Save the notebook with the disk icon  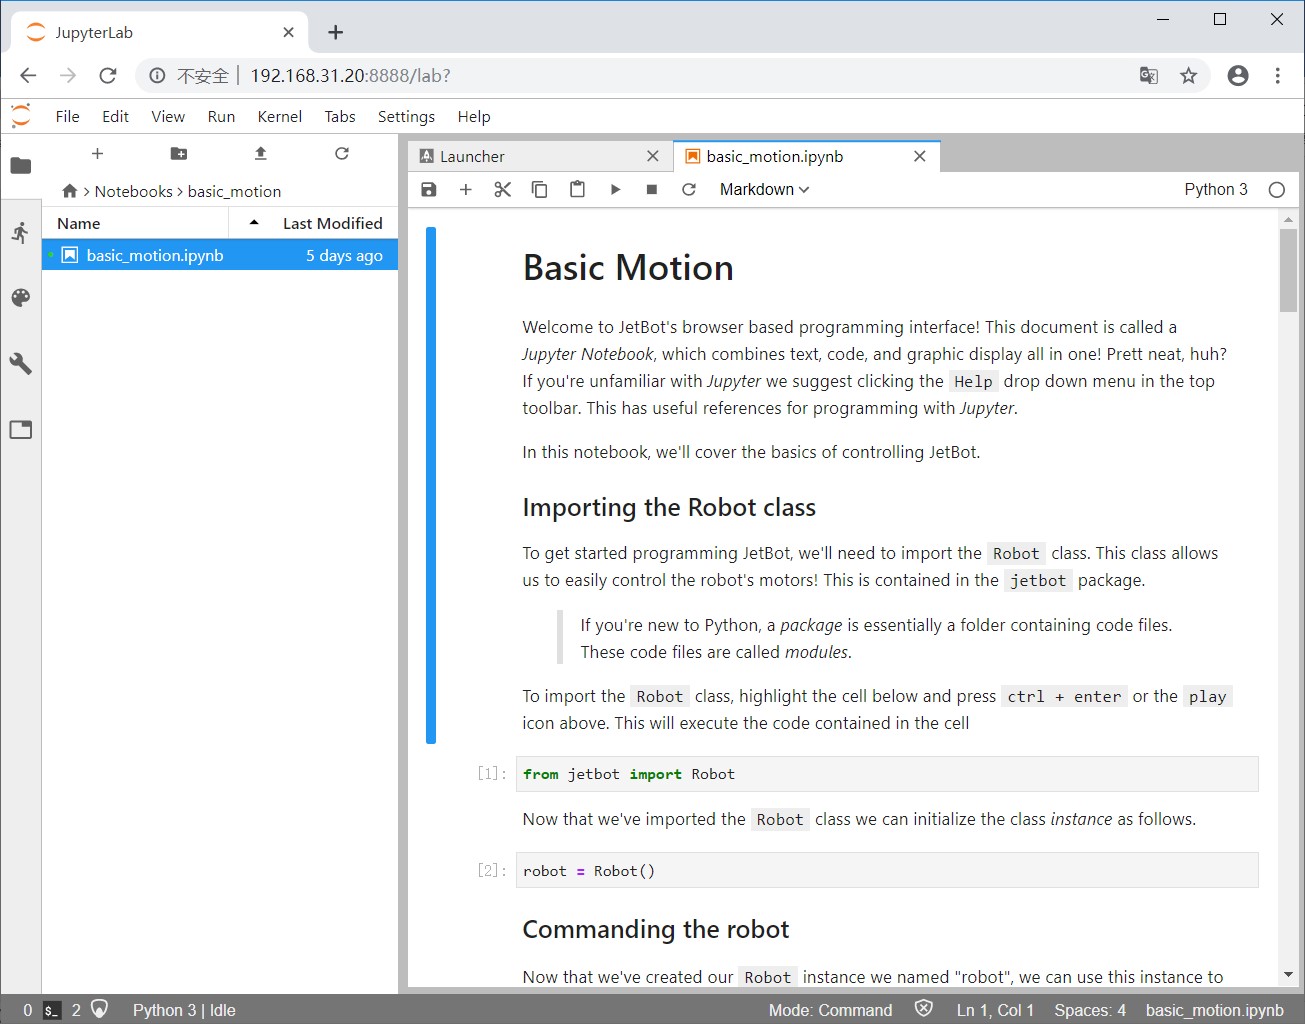click(429, 189)
